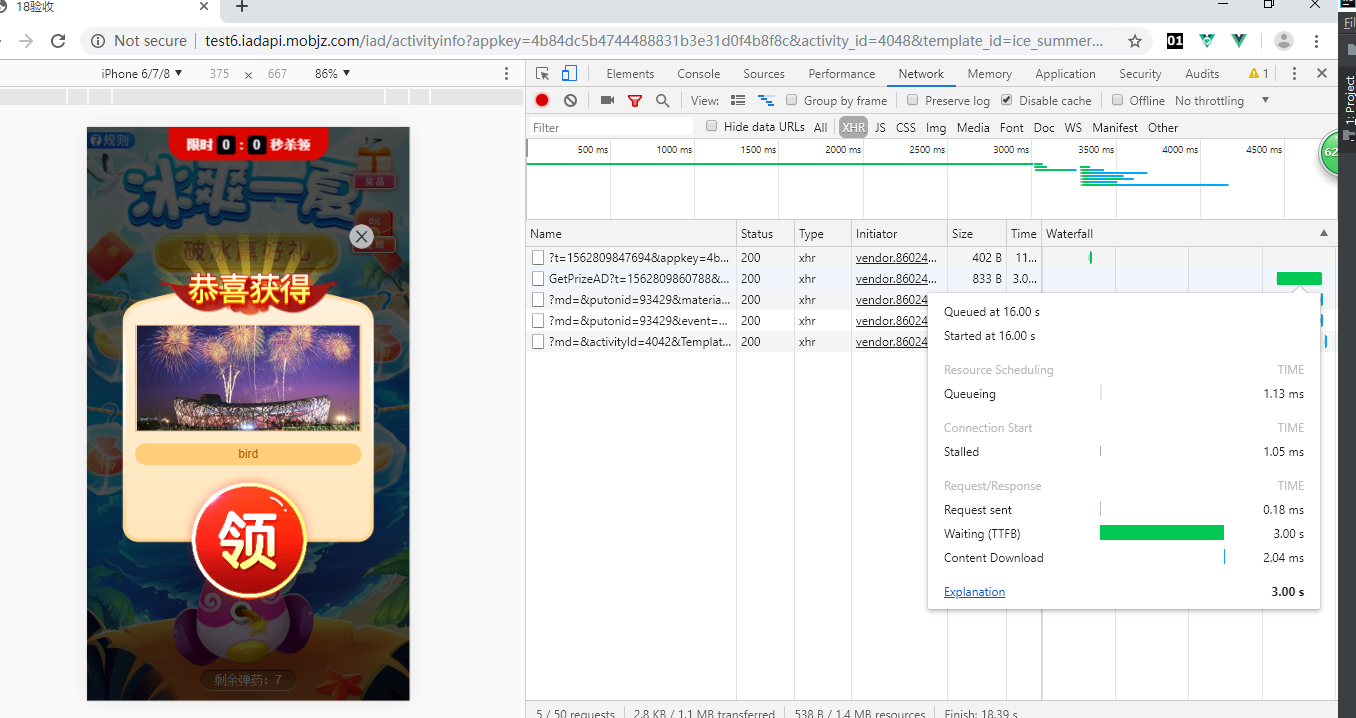The image size is (1356, 718).
Task: Switch to the Console tab
Action: coord(698,74)
